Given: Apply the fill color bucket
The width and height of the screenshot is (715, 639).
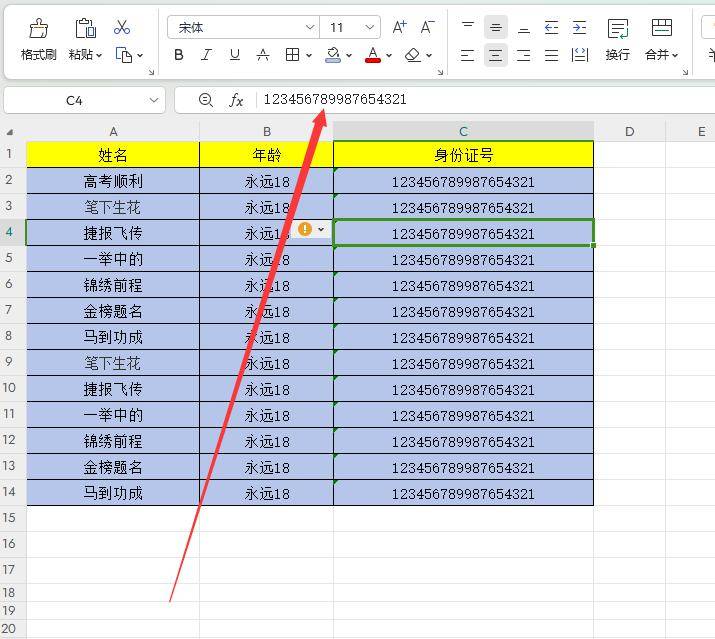Looking at the screenshot, I should 333,55.
